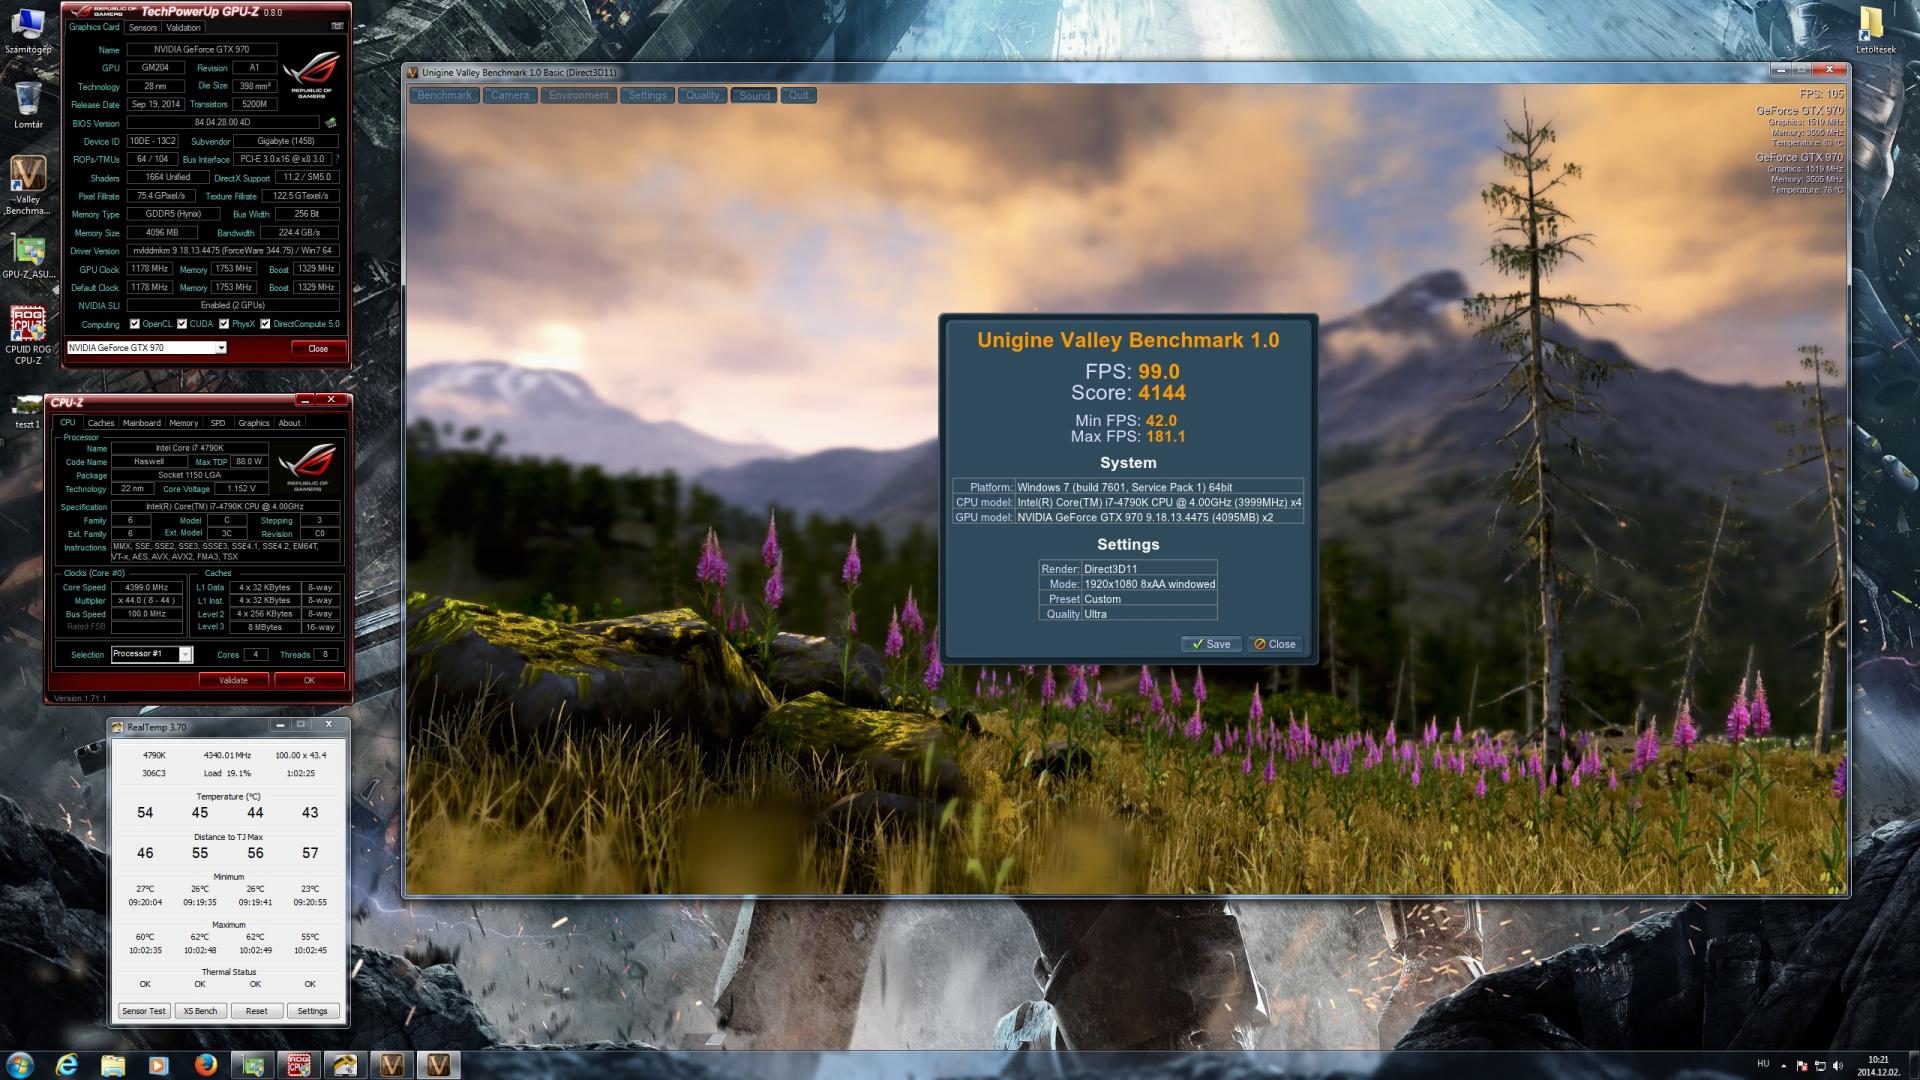Select the CPU-Z Specification field
Screen dimensions: 1920x1080
(225, 507)
